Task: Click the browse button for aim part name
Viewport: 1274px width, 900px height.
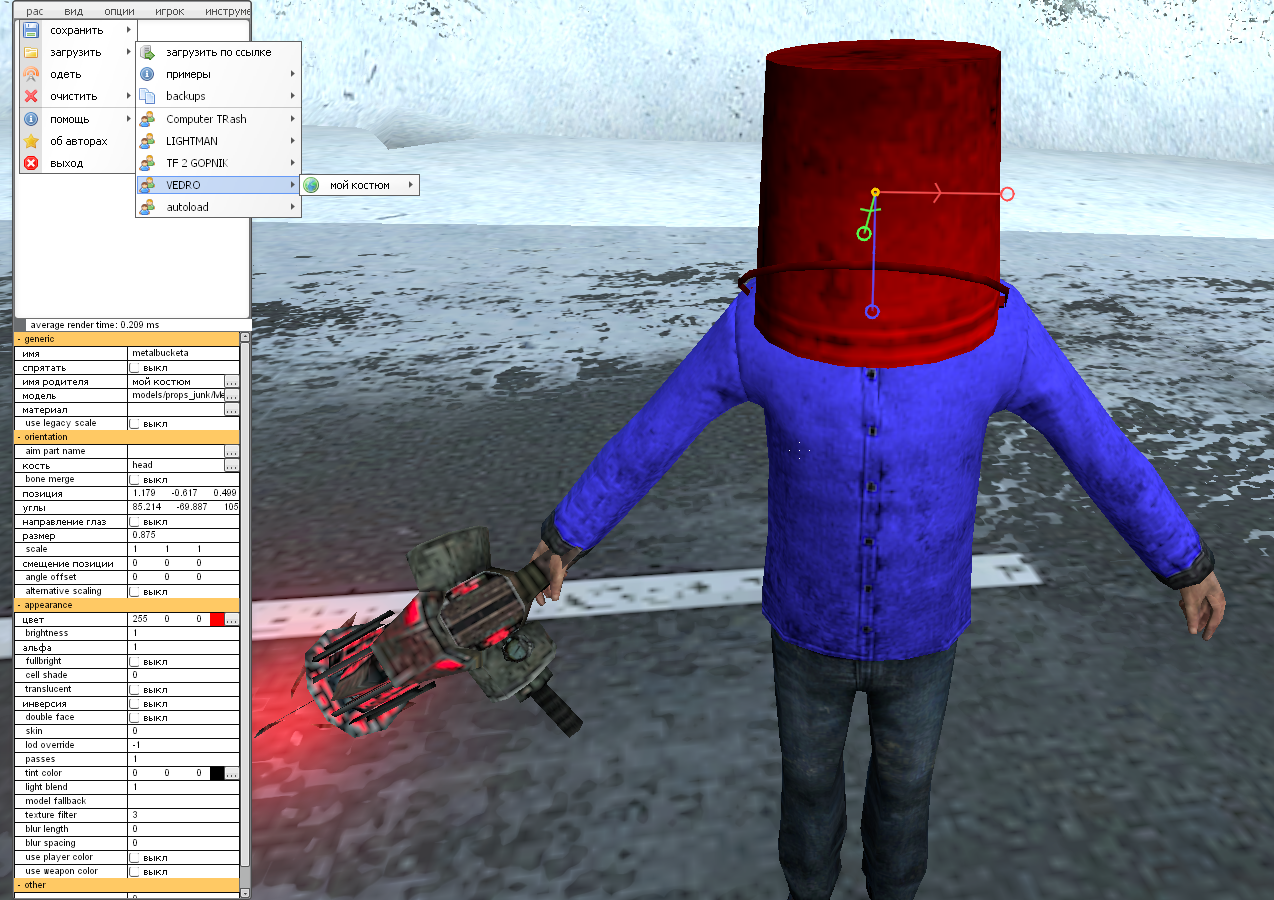Action: [232, 452]
